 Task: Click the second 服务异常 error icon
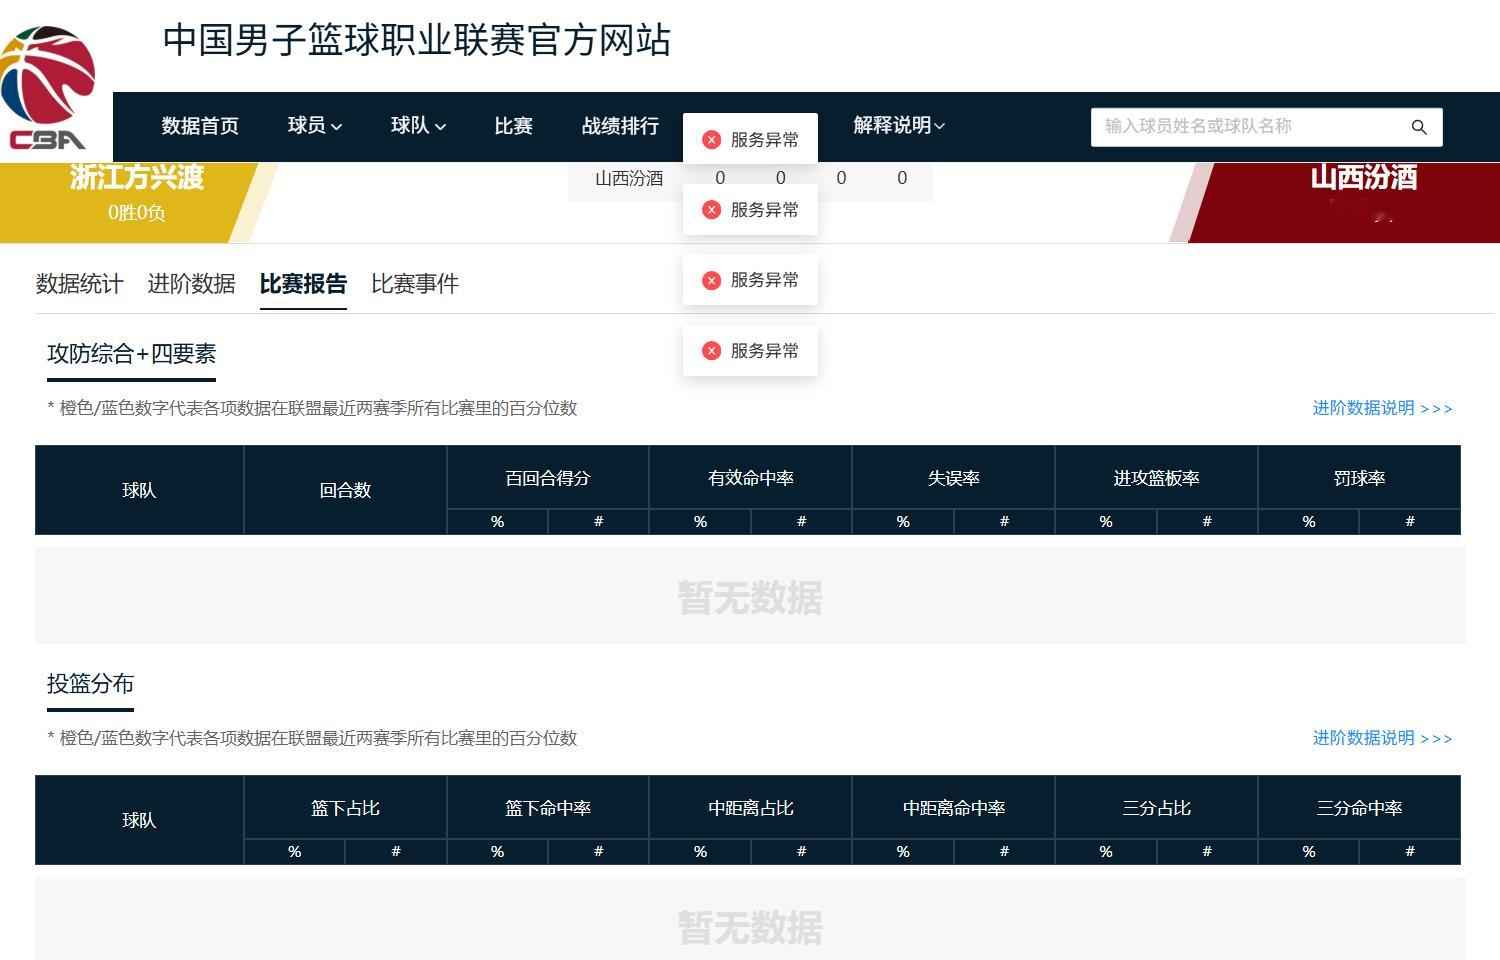(x=712, y=209)
